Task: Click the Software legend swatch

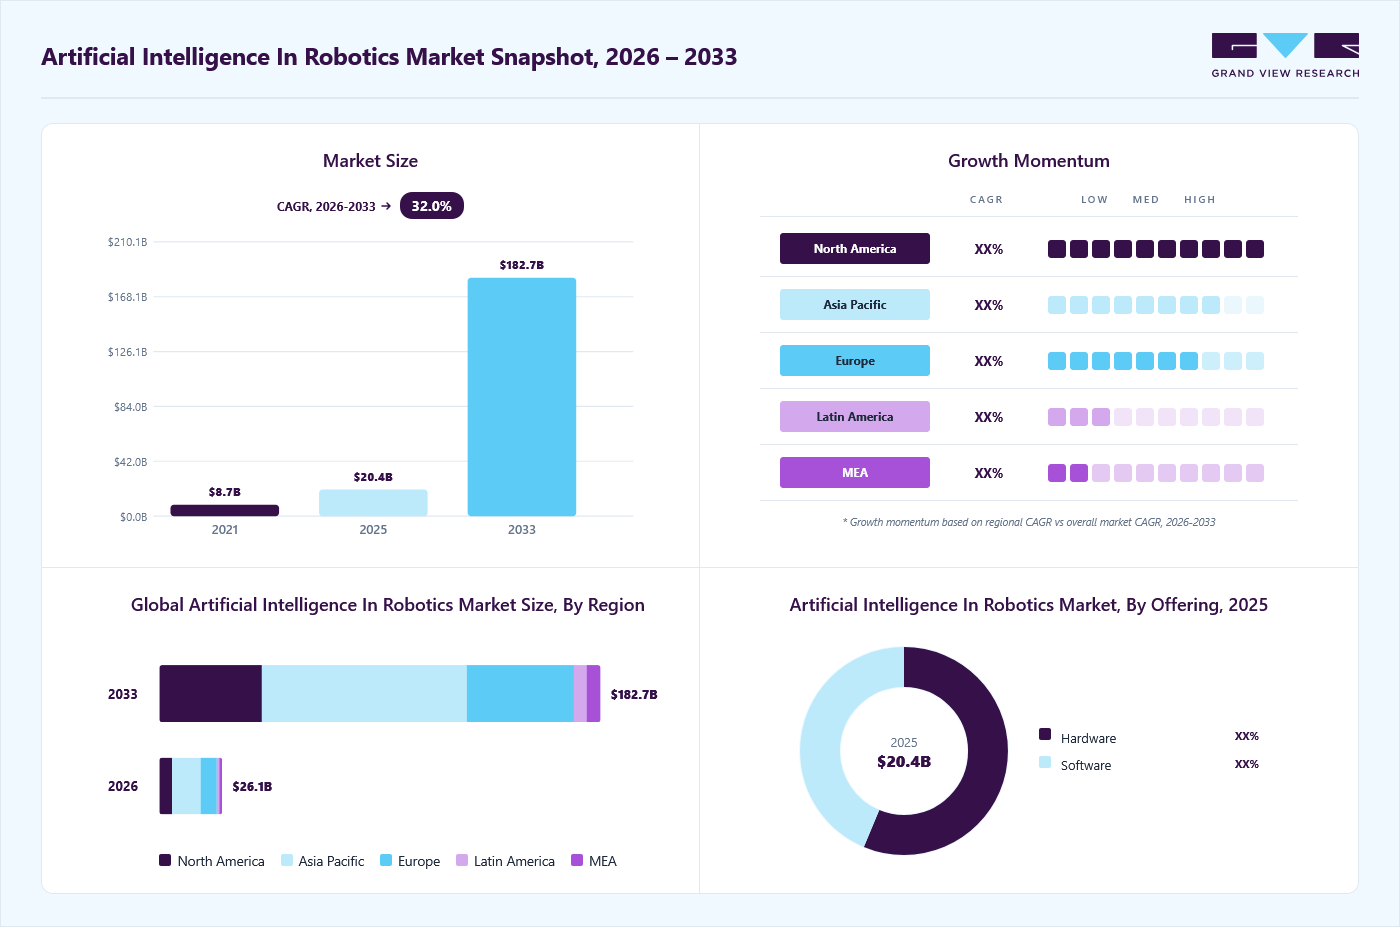Action: click(x=1045, y=762)
